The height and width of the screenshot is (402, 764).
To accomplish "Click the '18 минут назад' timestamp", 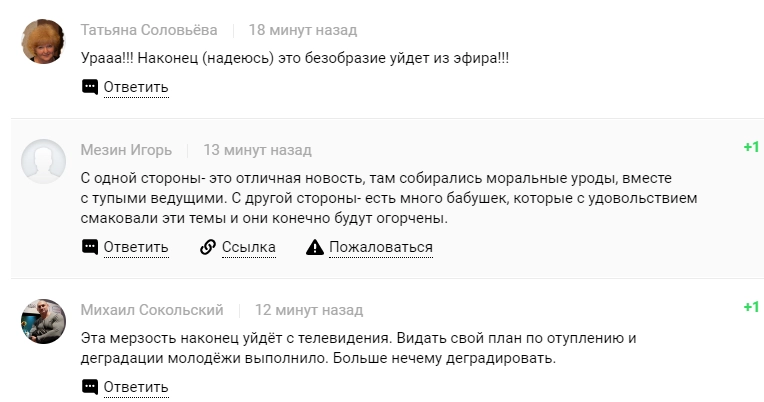I will click(302, 30).
